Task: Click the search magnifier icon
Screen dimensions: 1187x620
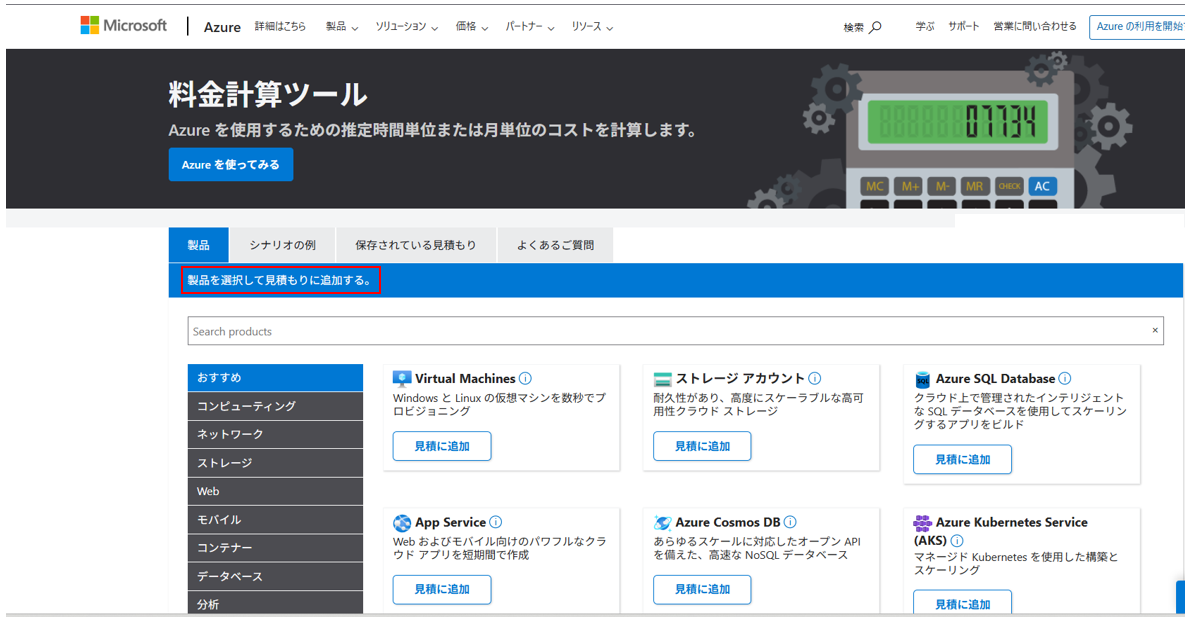Action: (876, 27)
